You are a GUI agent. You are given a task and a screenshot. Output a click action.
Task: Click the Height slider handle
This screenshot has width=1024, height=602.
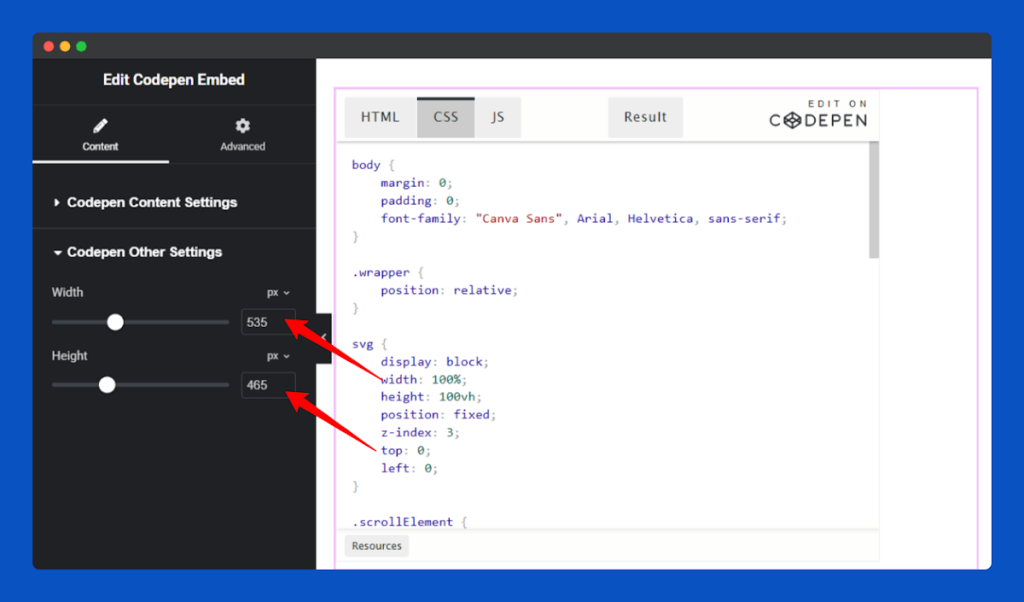[x=107, y=384]
